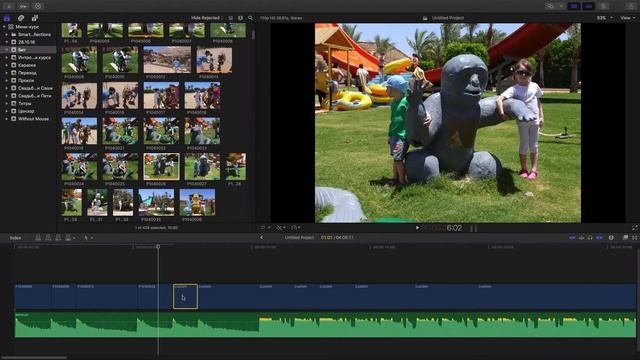The width and height of the screenshot is (640, 360).
Task: Show or hide the timeline panel
Action: click(589, 6)
